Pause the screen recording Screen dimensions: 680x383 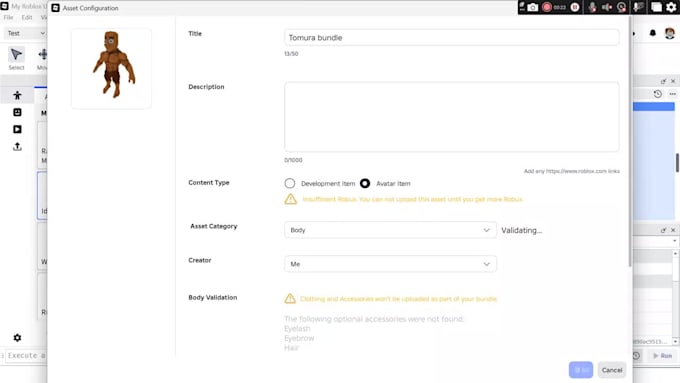coord(575,7)
